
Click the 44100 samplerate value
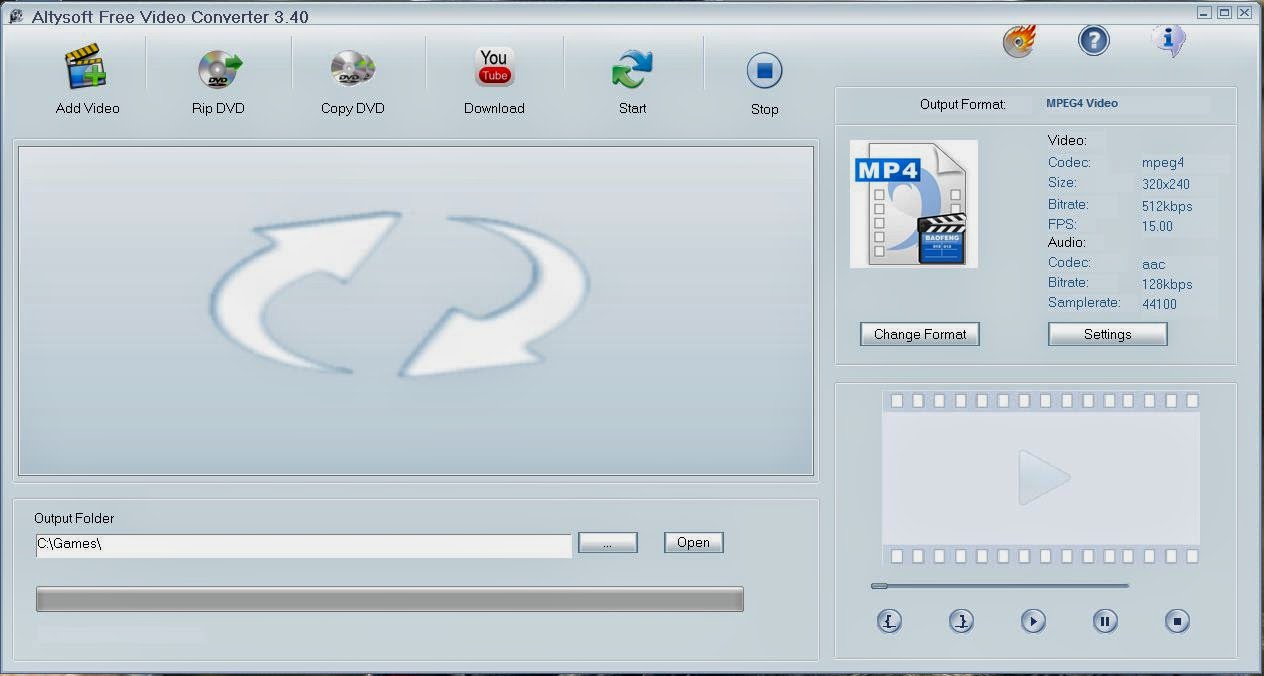[x=1159, y=304]
